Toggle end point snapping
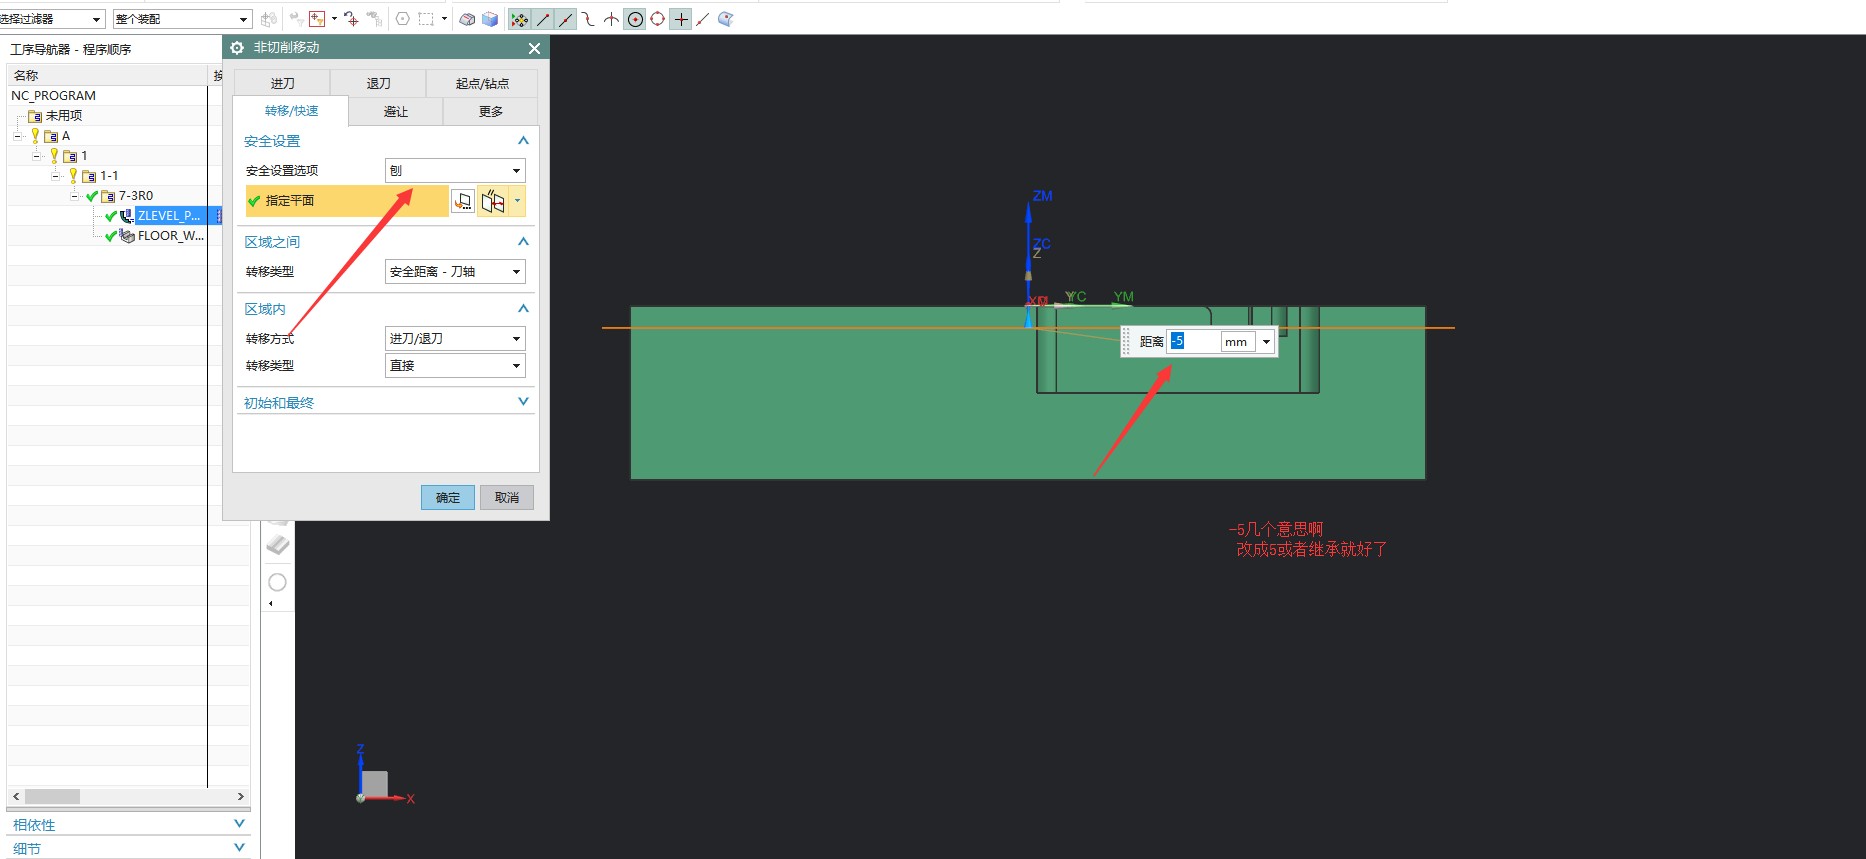The width and height of the screenshot is (1866, 859). point(543,19)
